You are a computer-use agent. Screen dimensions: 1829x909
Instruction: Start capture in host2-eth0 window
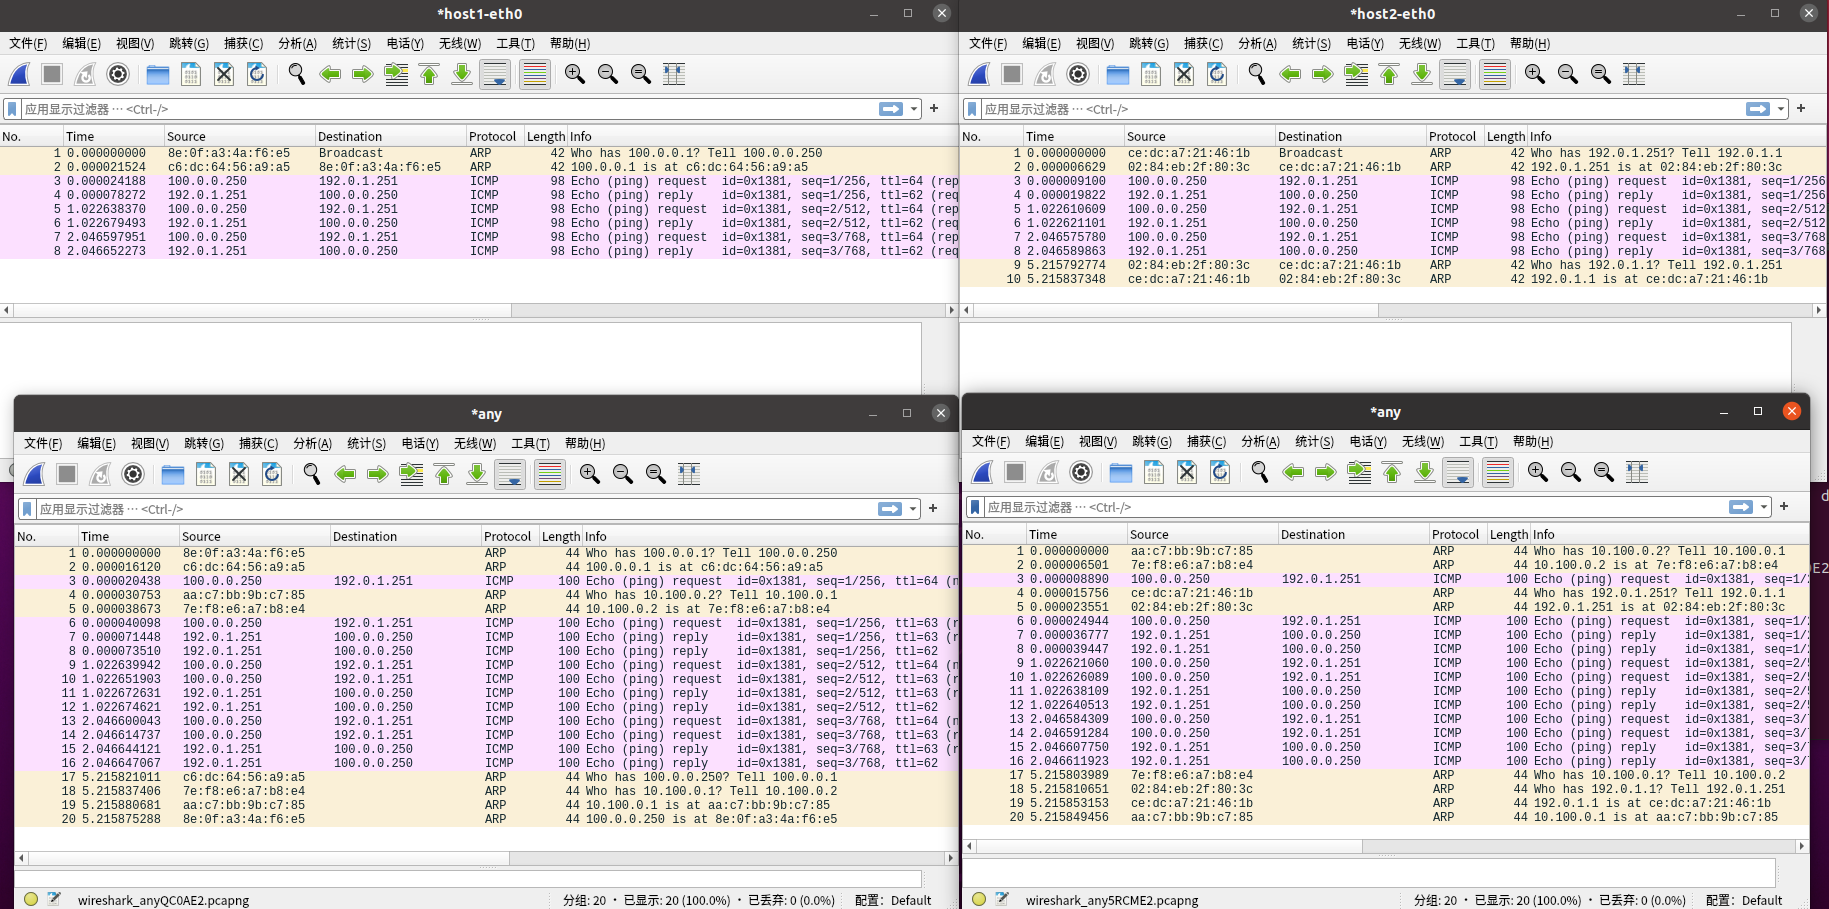(x=980, y=74)
